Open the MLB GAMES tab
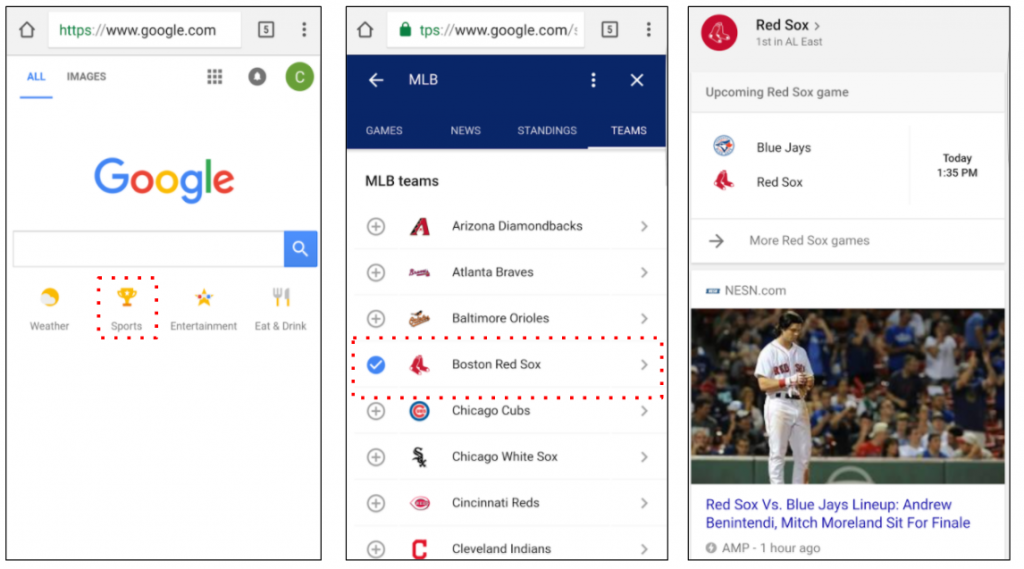Screen dimensions: 1024x569 click(x=384, y=131)
